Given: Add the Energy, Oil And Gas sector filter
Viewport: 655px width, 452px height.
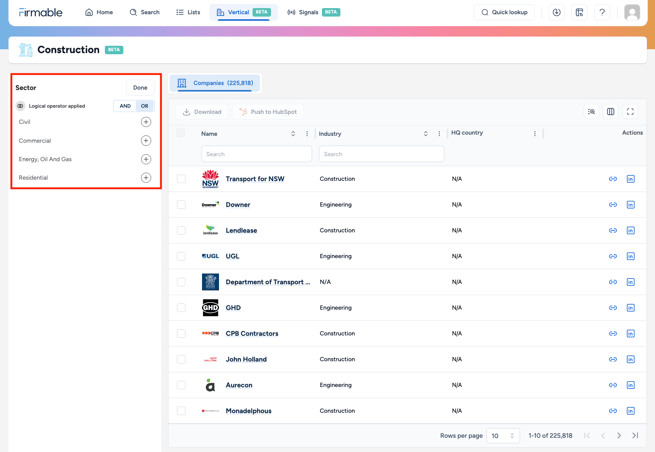Looking at the screenshot, I should coord(146,159).
